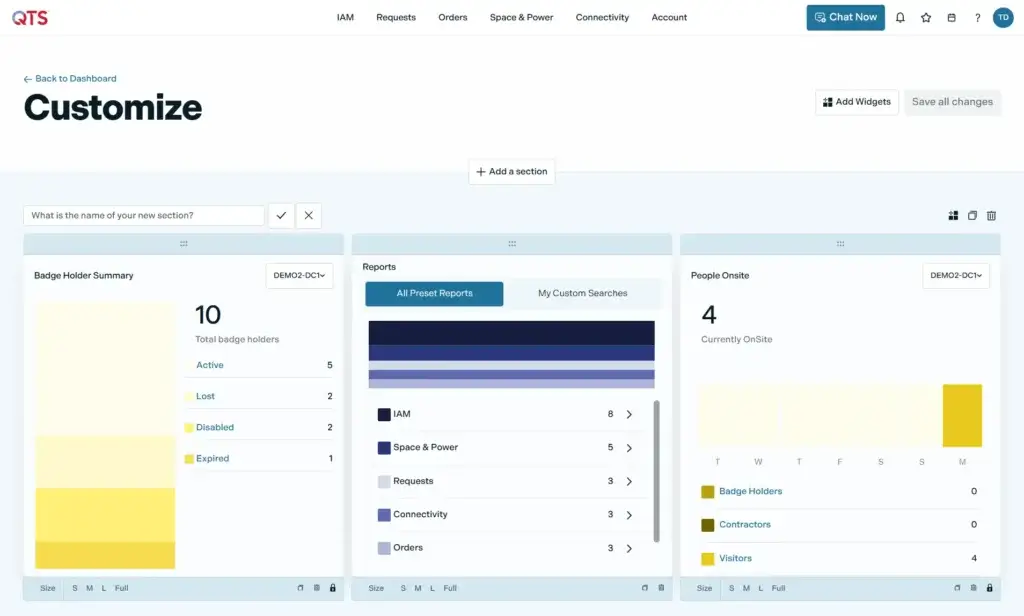Set Reports widget size to Full
Screen dimensions: 1024x616
pyautogui.click(x=450, y=588)
